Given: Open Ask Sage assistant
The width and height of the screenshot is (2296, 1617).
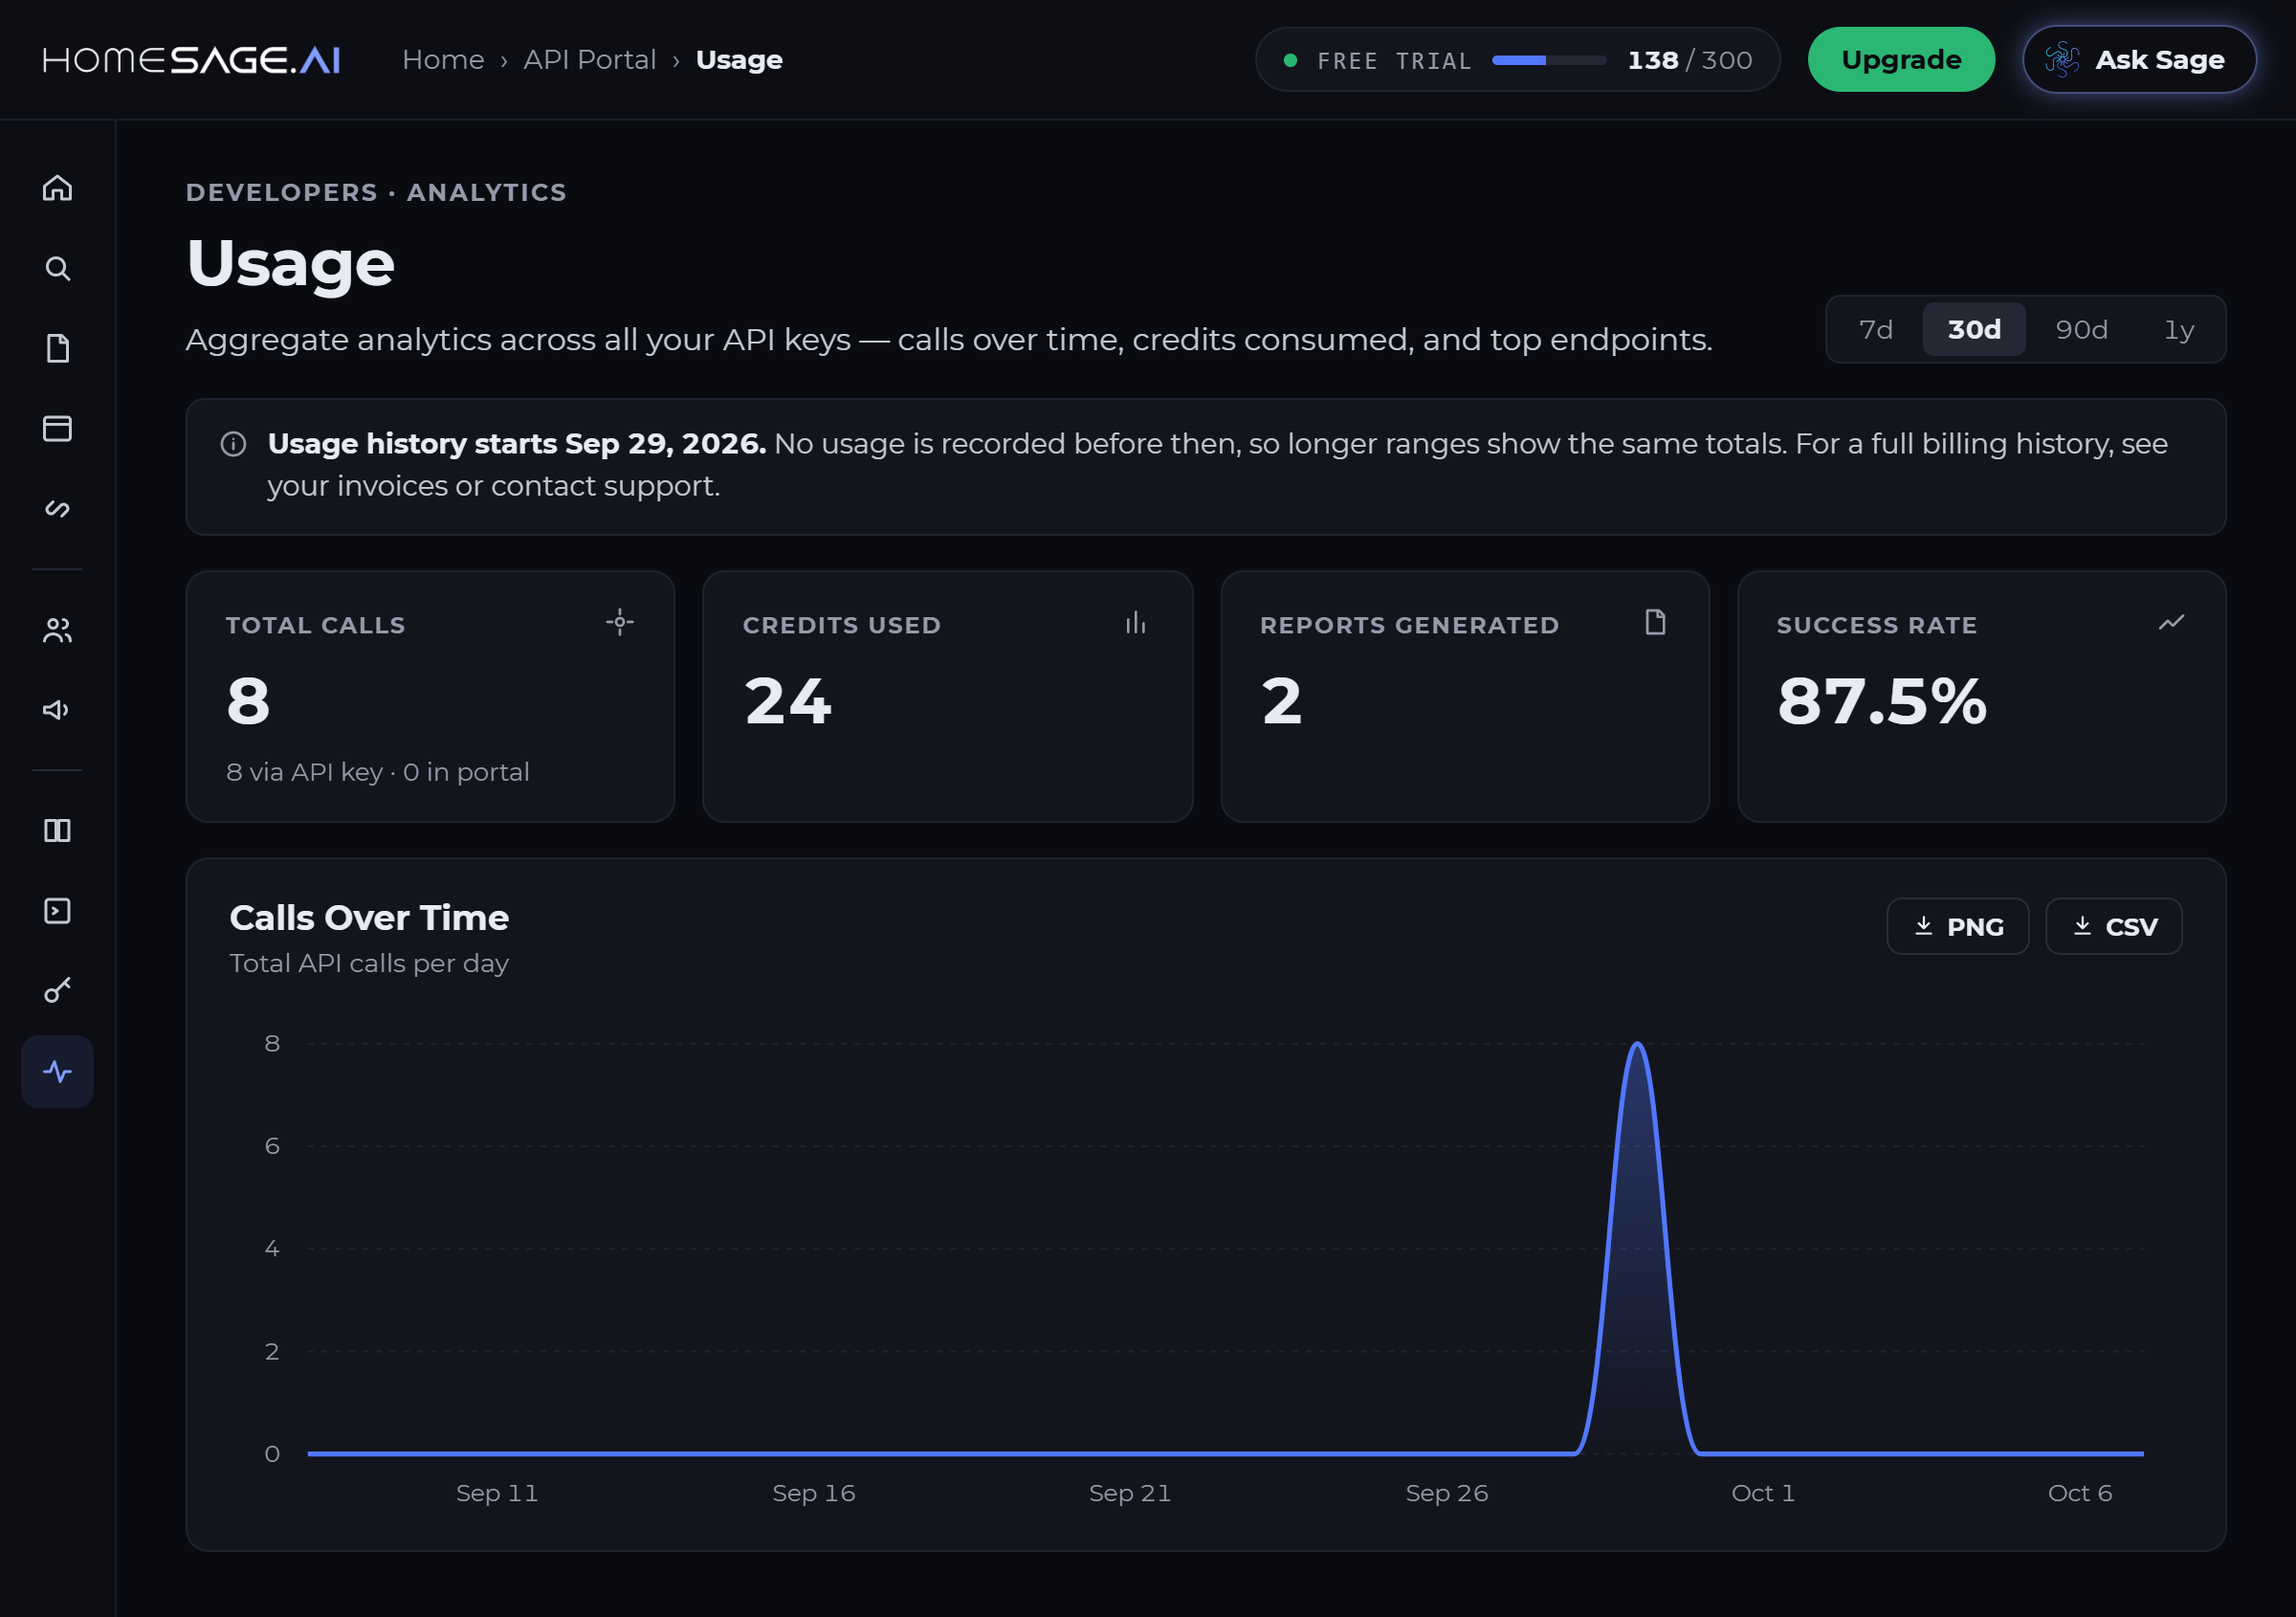Looking at the screenshot, I should 2139,60.
